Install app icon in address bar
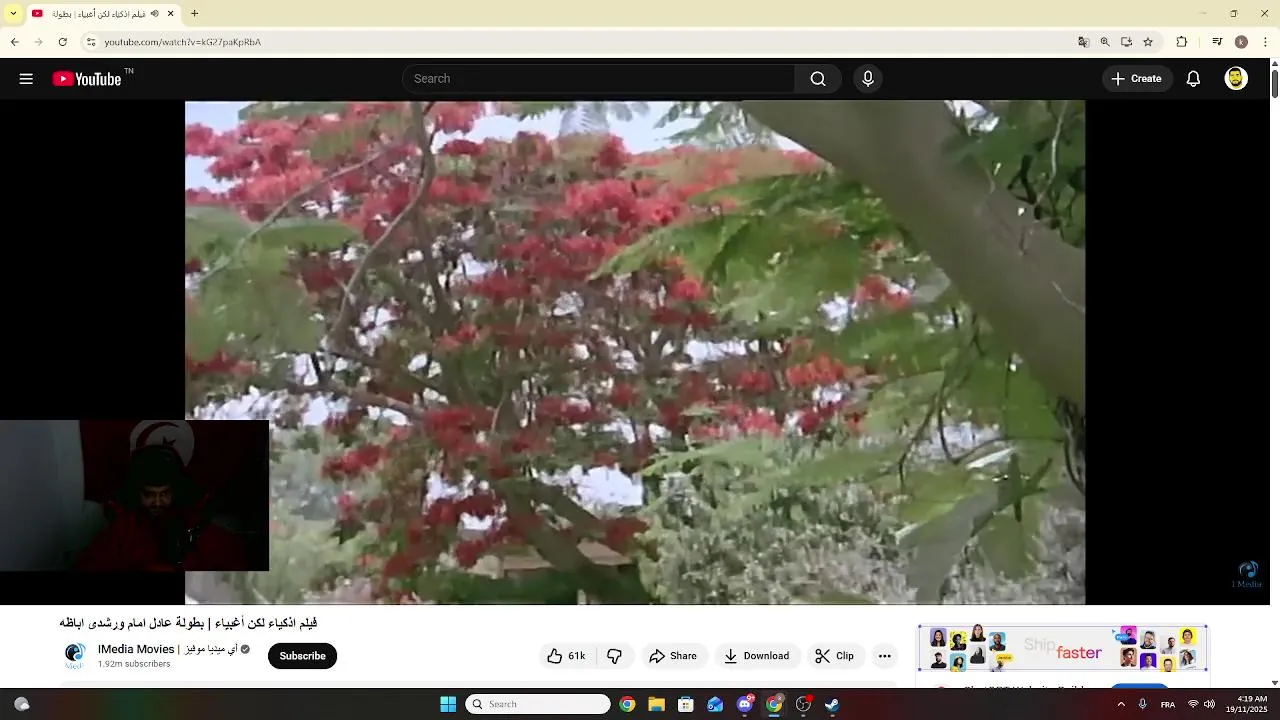The image size is (1280, 720). tap(1126, 42)
